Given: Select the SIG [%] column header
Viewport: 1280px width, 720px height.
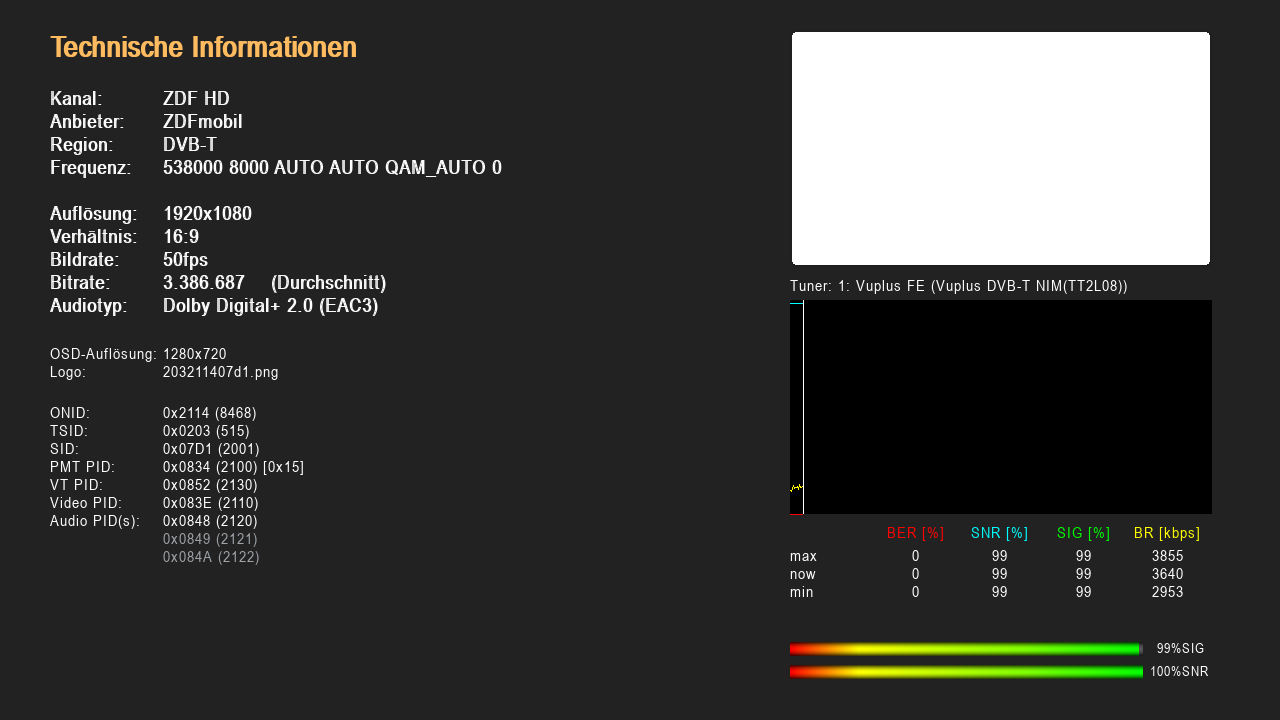Looking at the screenshot, I should coord(1083,533).
